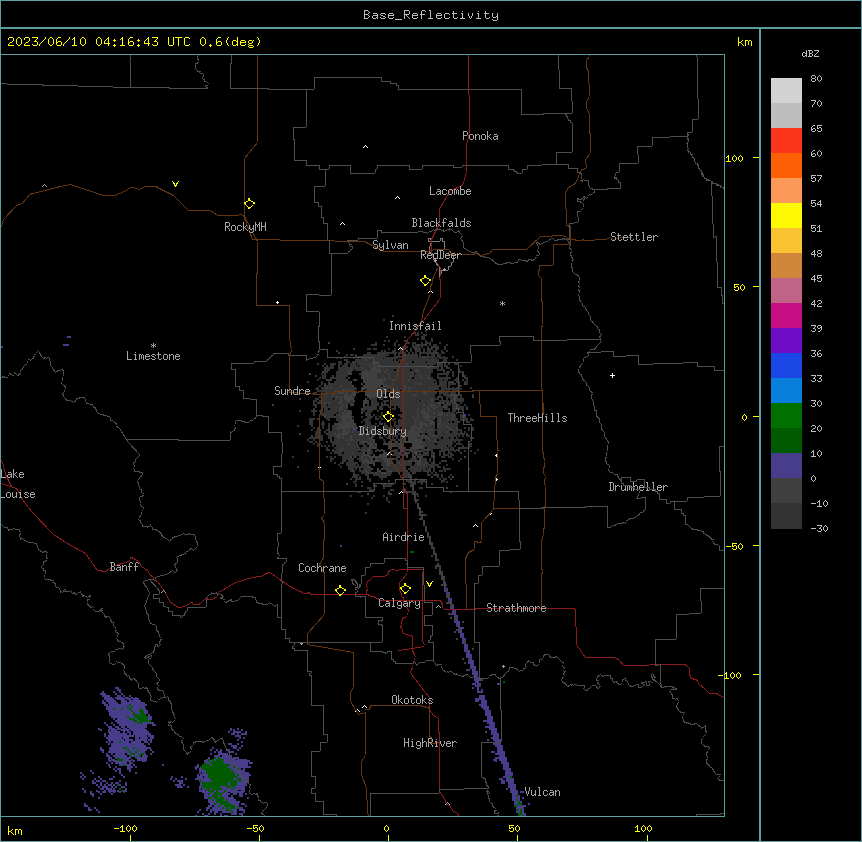Click the gray clutter echo around Olds

pos(393,418)
